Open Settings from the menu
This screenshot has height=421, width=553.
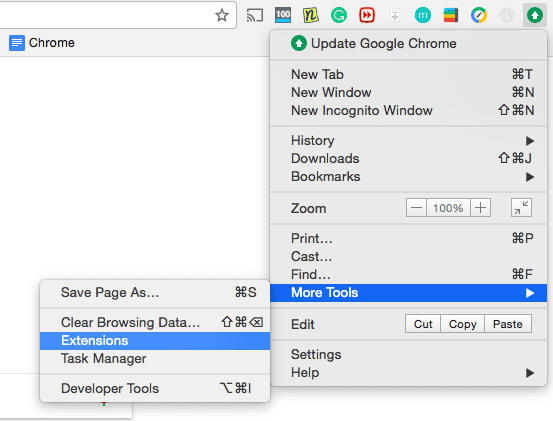(x=408, y=354)
